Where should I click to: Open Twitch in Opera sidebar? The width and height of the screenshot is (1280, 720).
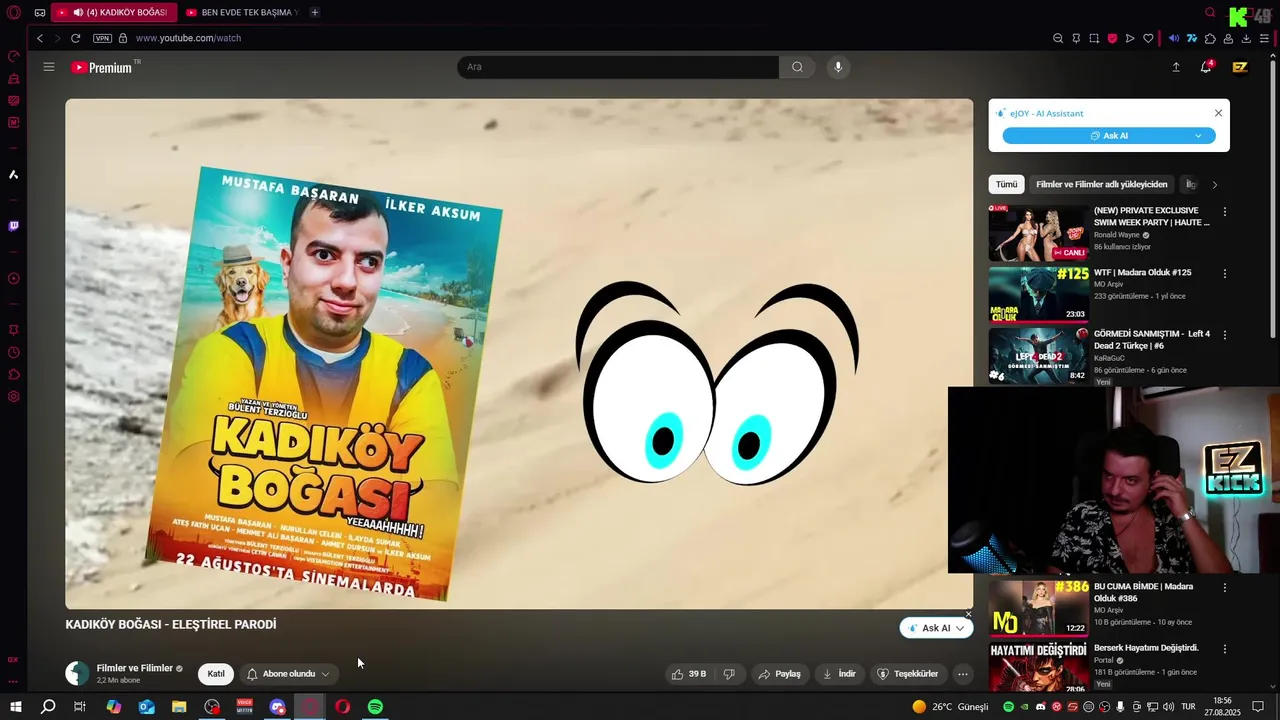click(14, 226)
